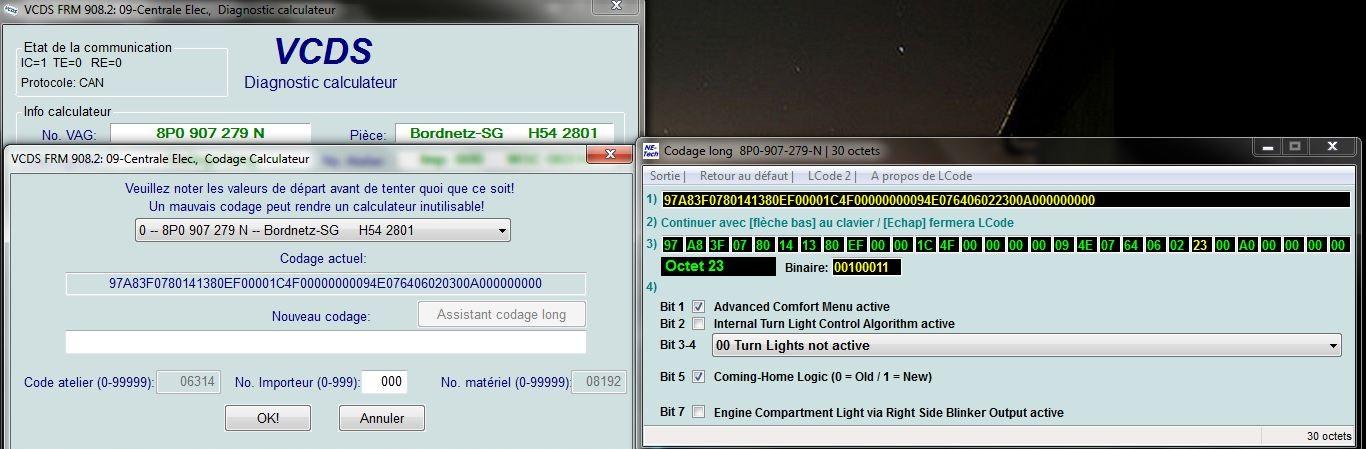
Task: Click the Annuler button
Action: pyautogui.click(x=382, y=417)
